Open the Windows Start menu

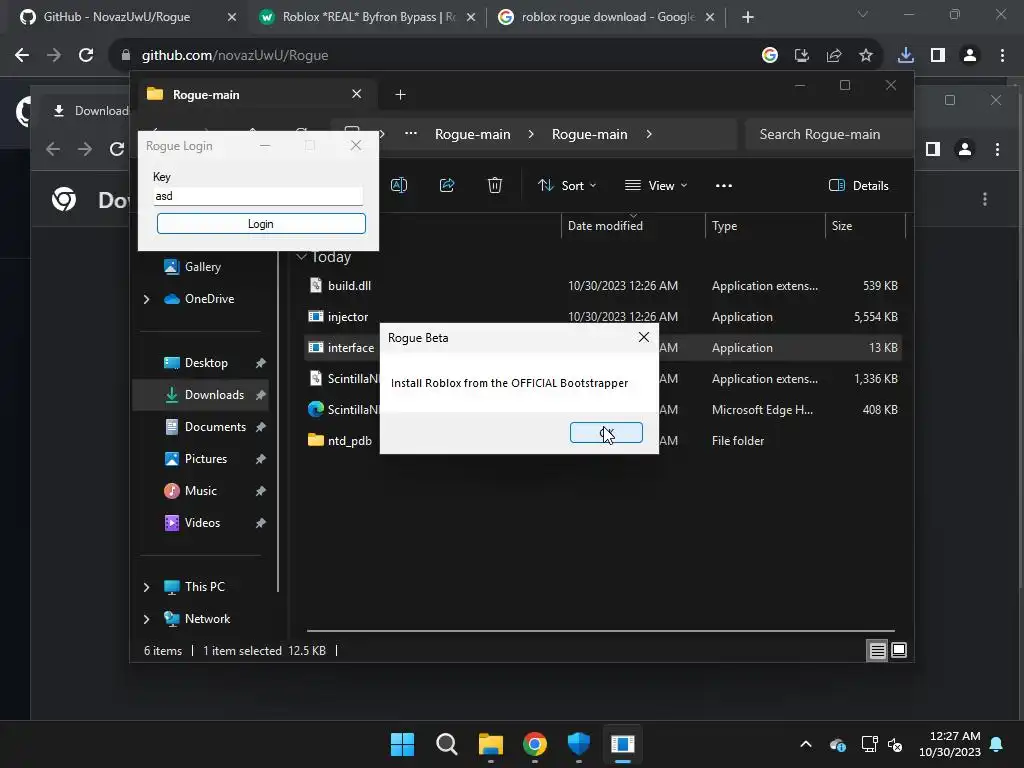(x=402, y=744)
